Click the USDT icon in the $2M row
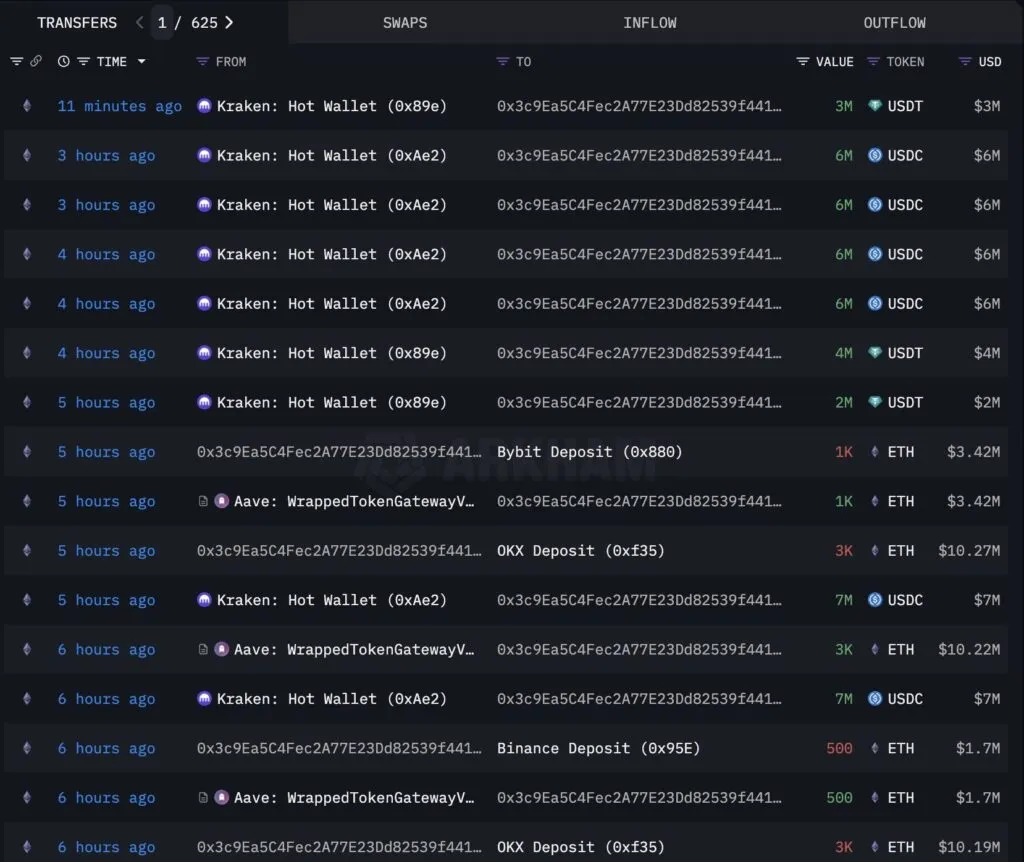The width and height of the screenshot is (1024, 862). [x=874, y=402]
